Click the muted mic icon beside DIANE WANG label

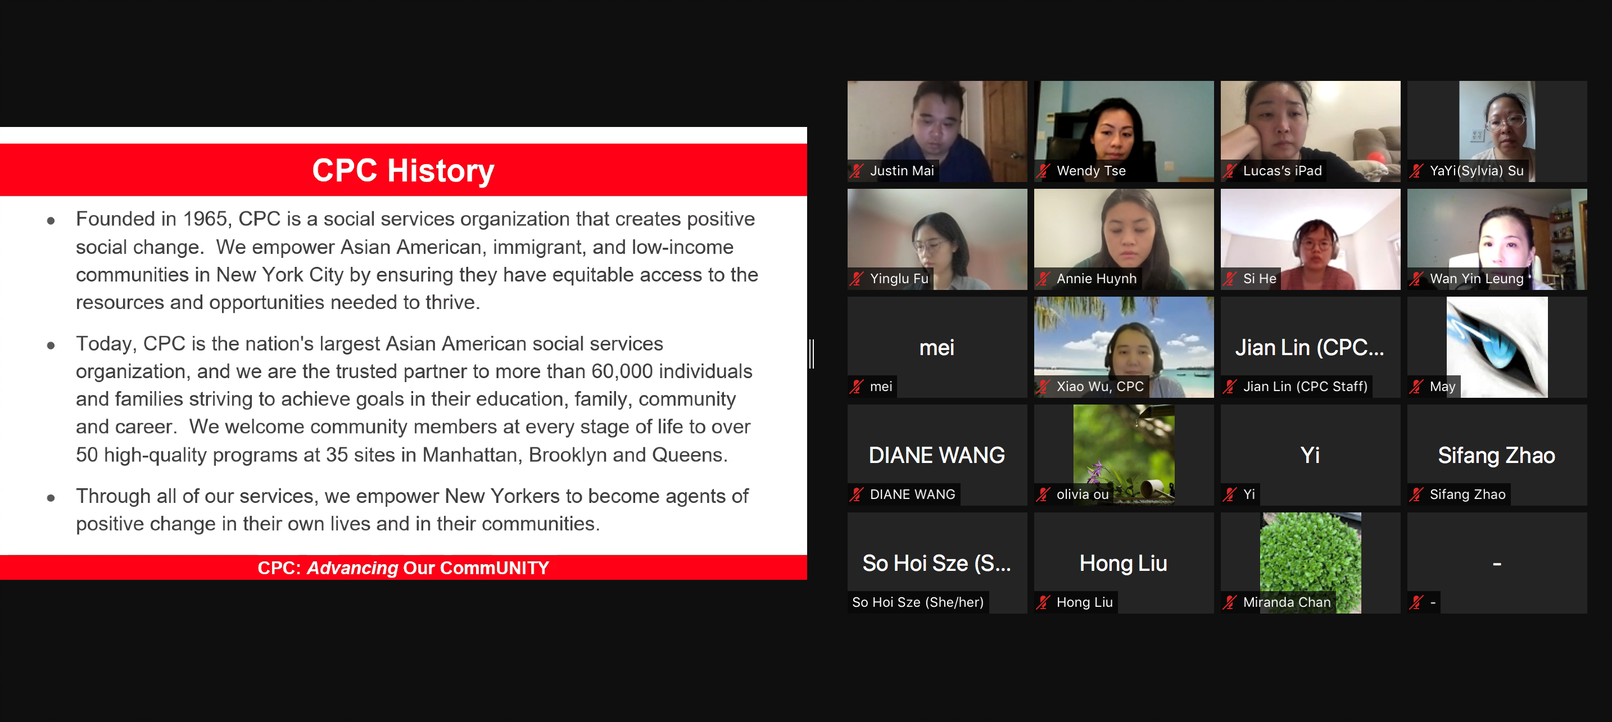[857, 494]
